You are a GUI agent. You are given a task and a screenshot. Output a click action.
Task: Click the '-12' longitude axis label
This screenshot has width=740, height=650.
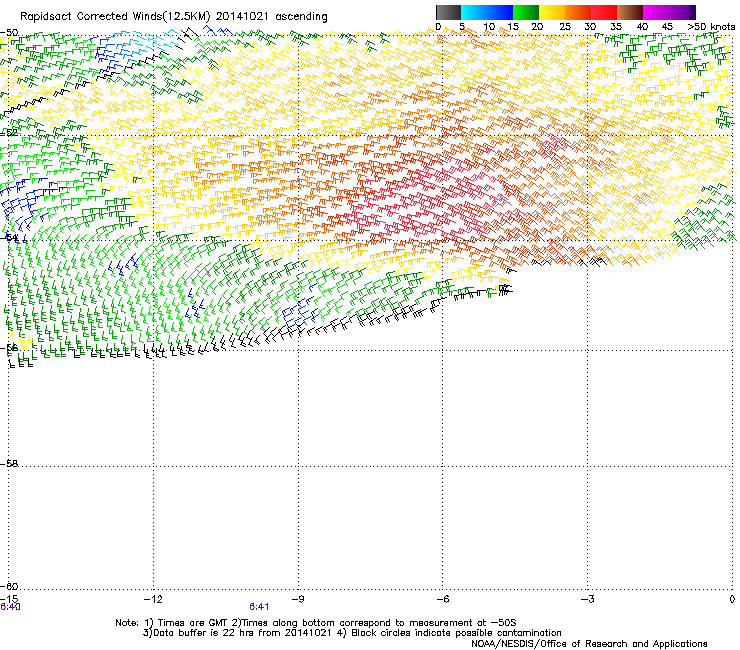coord(153,599)
